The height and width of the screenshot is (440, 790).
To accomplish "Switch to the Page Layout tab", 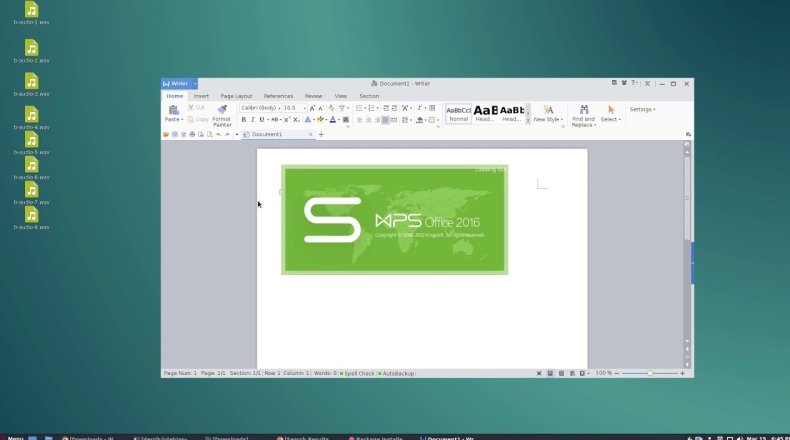I will 236,96.
